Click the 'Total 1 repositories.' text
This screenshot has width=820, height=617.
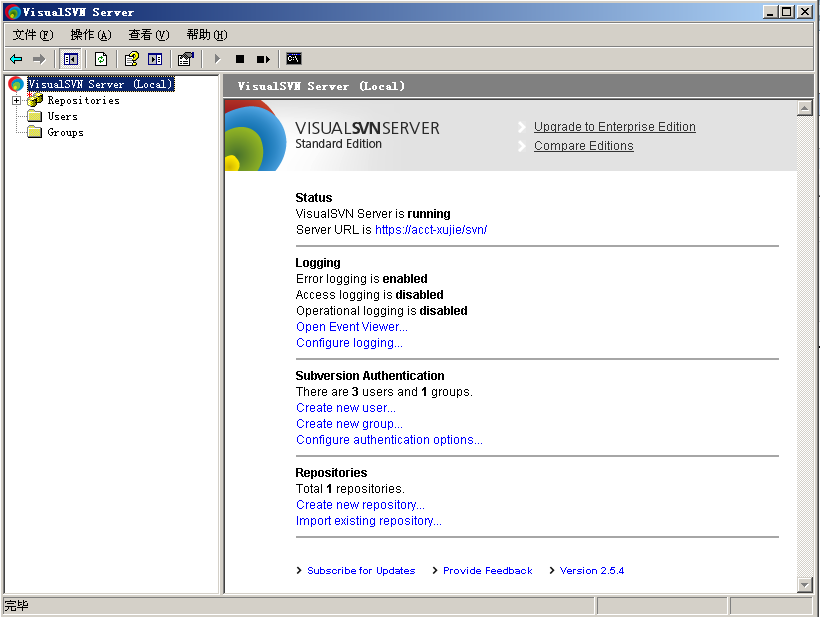350,489
